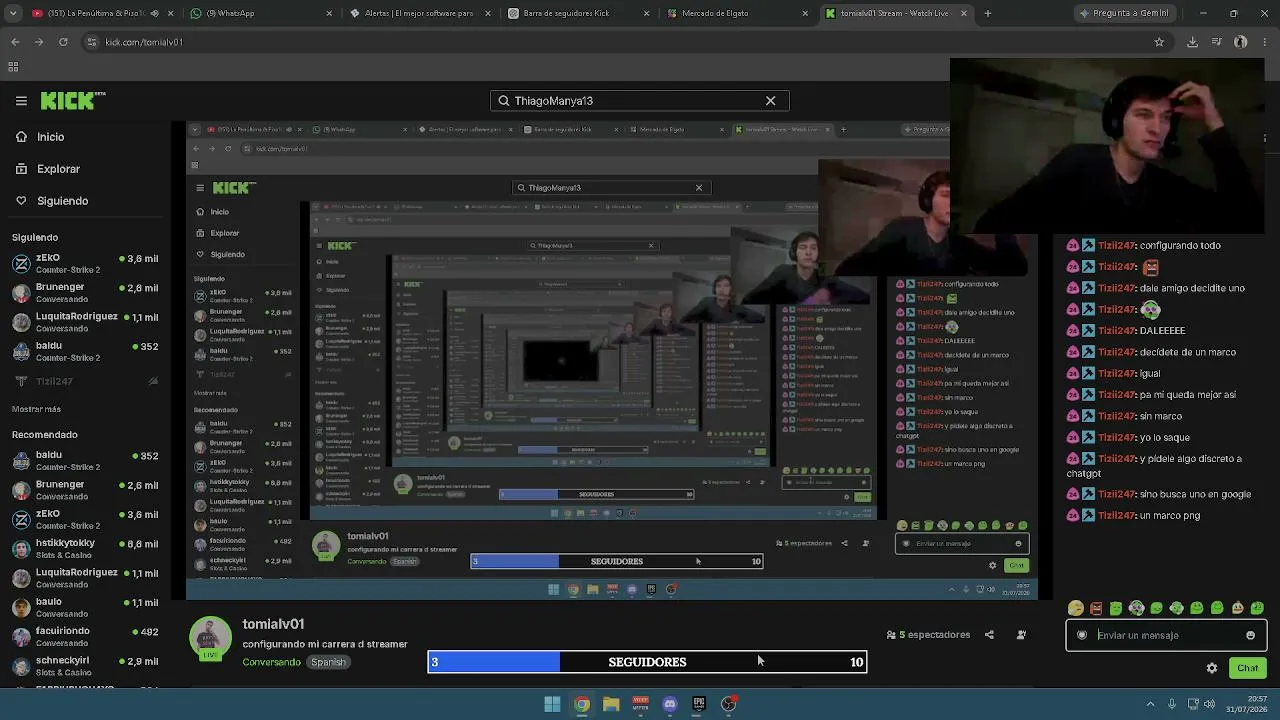This screenshot has width=1280, height=720.
Task: Open the Kick sidebar hamburger menu
Action: pos(21,100)
